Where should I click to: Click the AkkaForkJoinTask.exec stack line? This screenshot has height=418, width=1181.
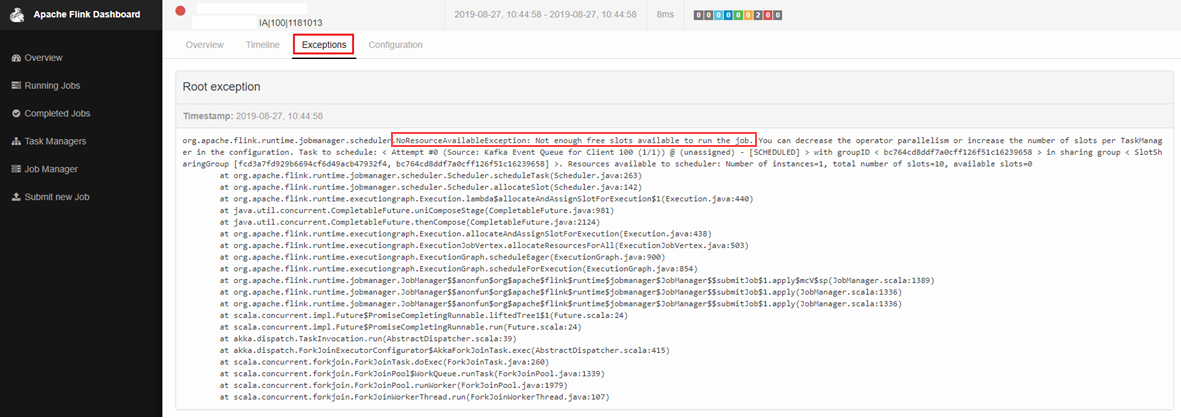[x=444, y=350]
